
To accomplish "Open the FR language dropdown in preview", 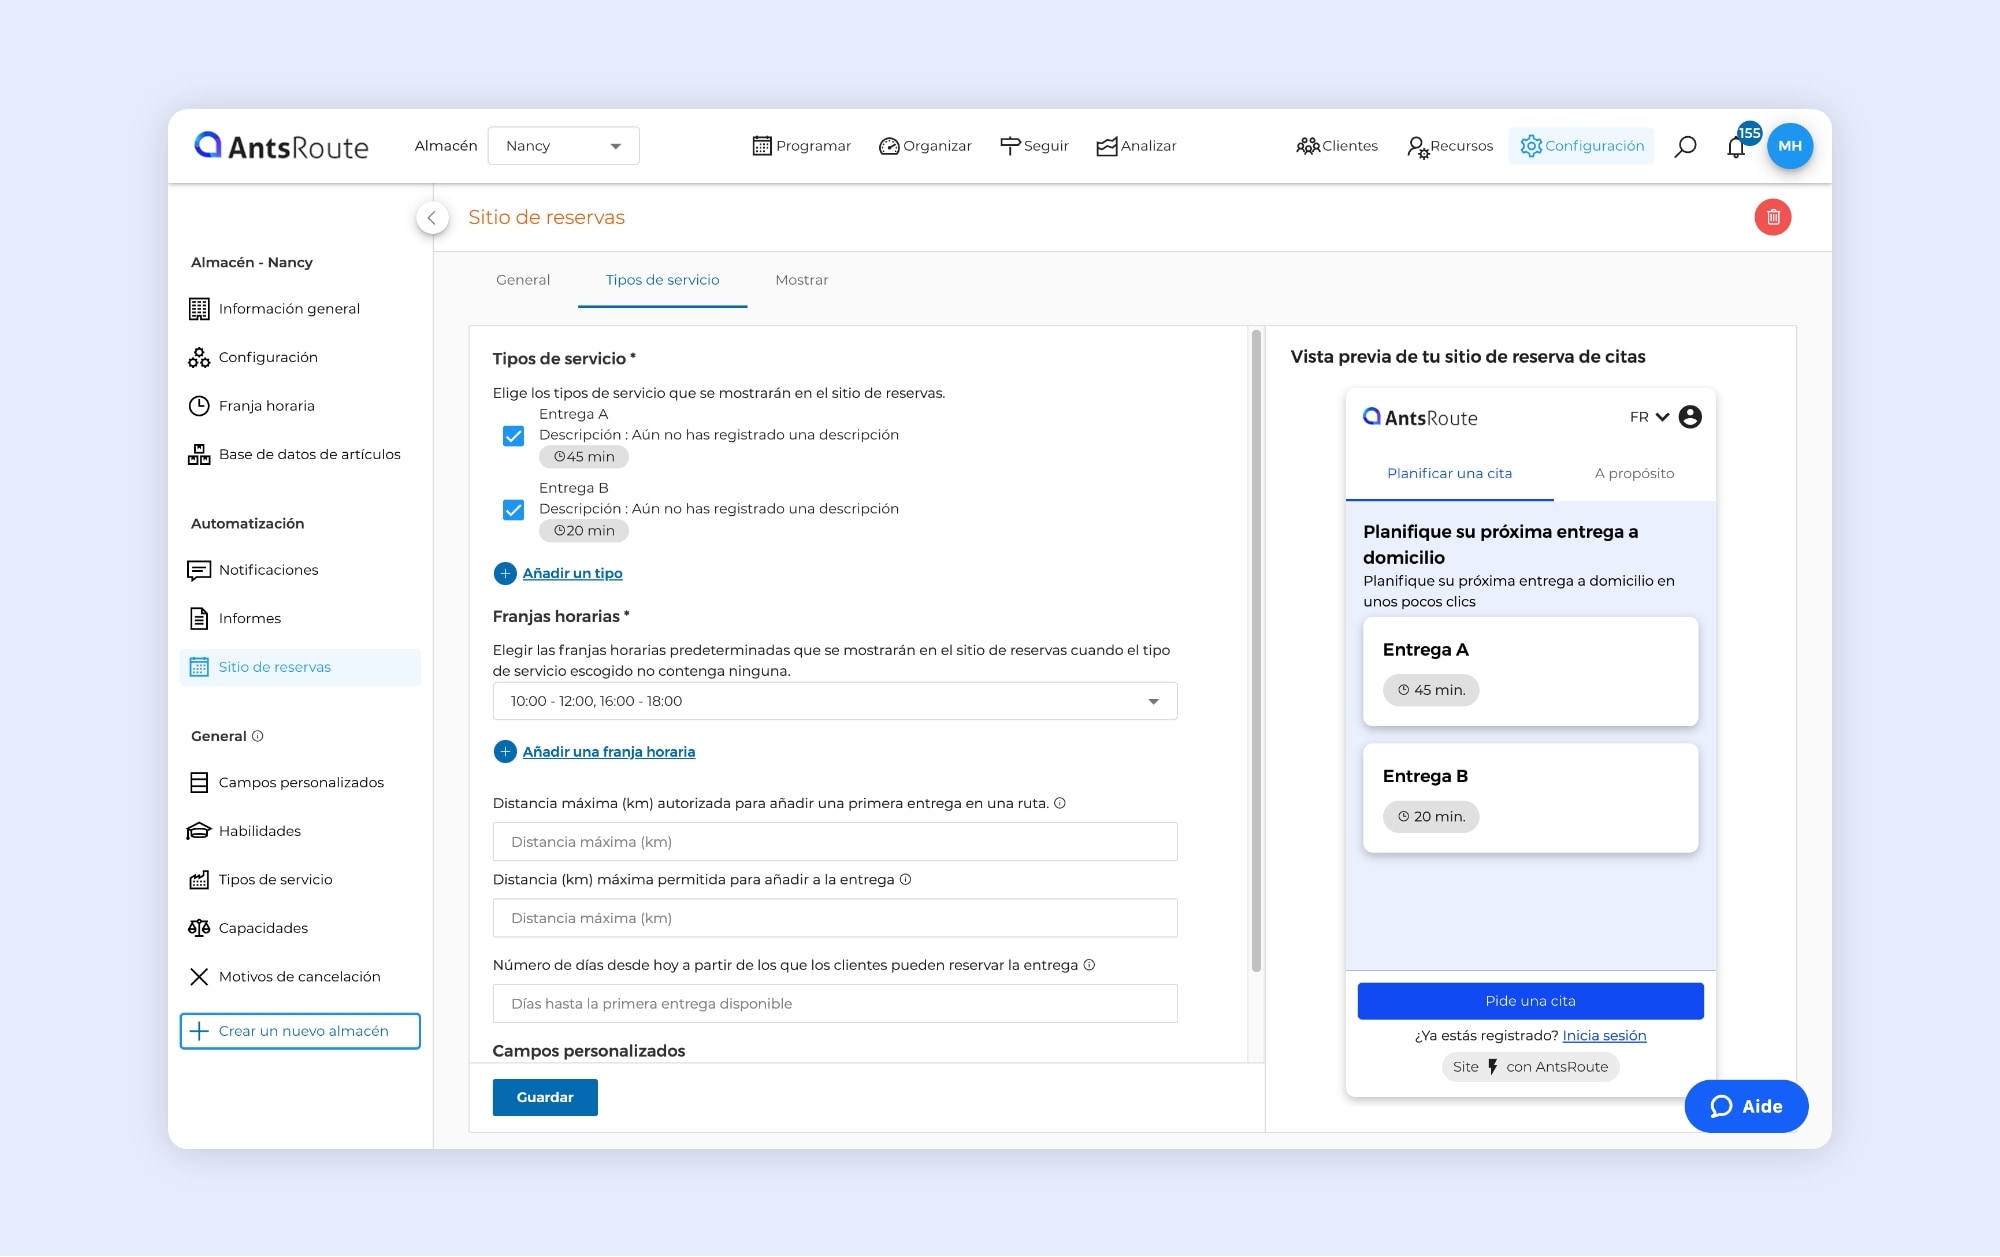I will pos(1648,417).
